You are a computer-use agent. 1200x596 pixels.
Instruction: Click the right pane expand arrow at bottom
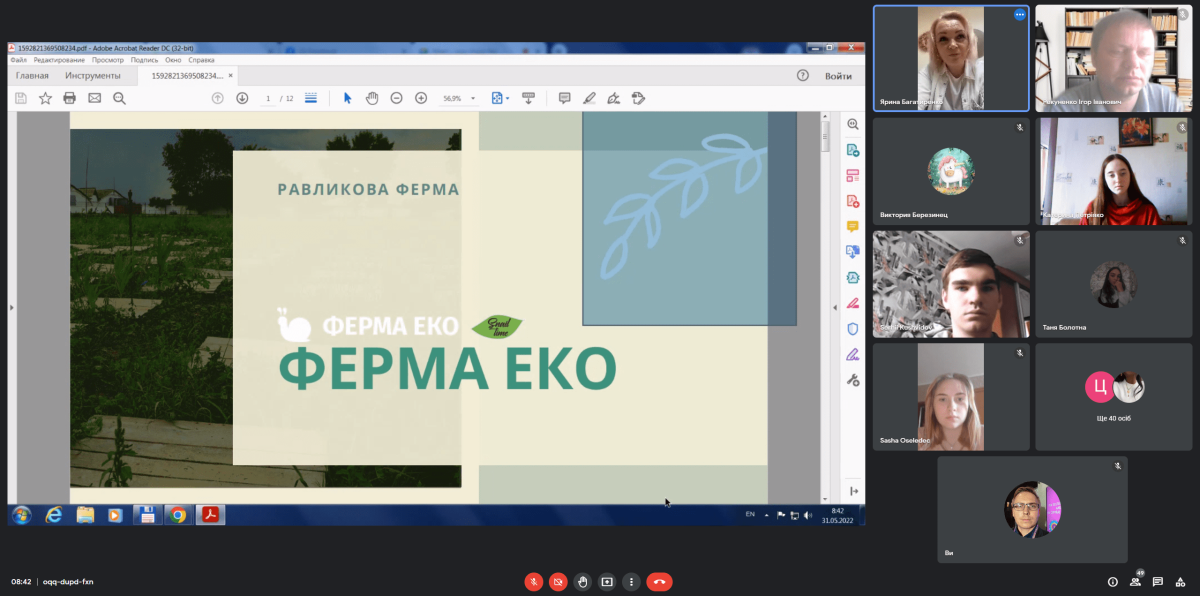point(854,491)
